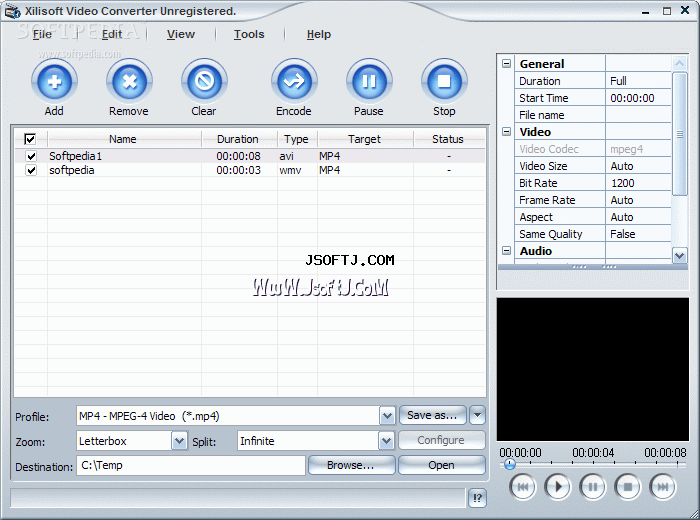Collapse the Video property group
This screenshot has height=520, width=700.
point(506,132)
